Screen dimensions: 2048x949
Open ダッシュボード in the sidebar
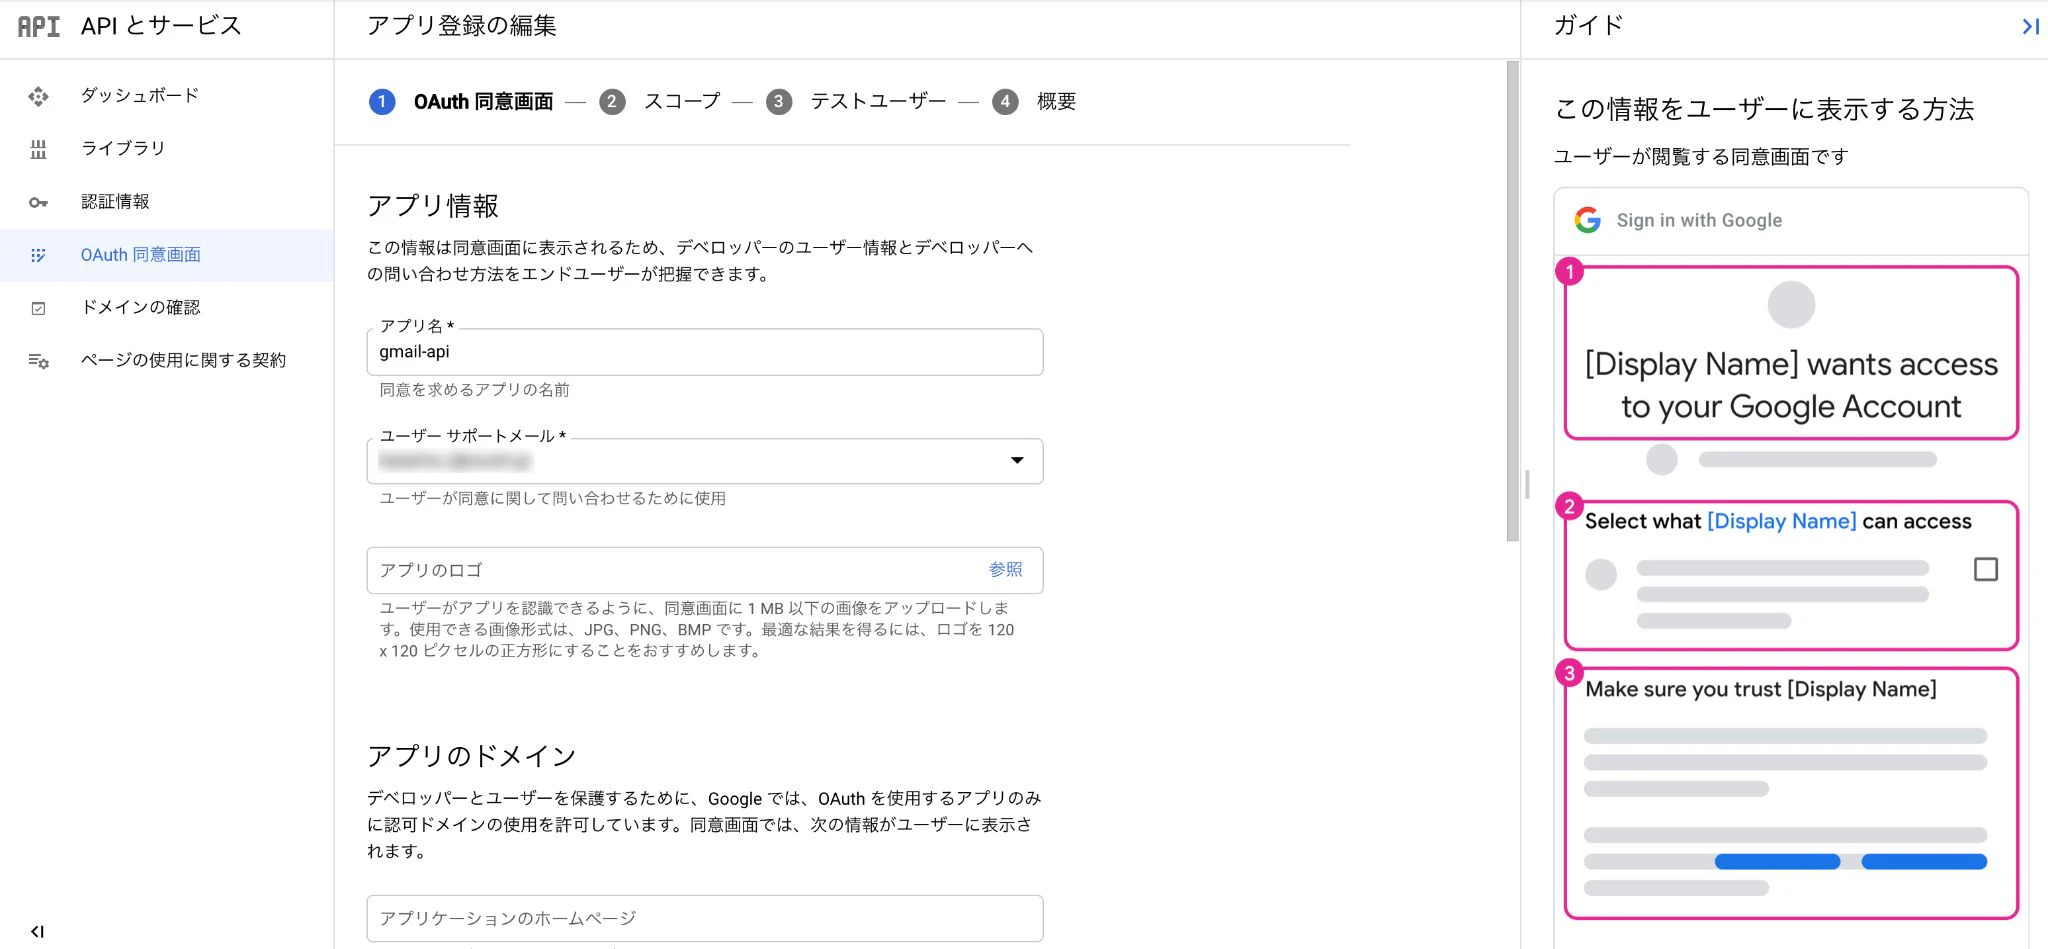[x=140, y=96]
